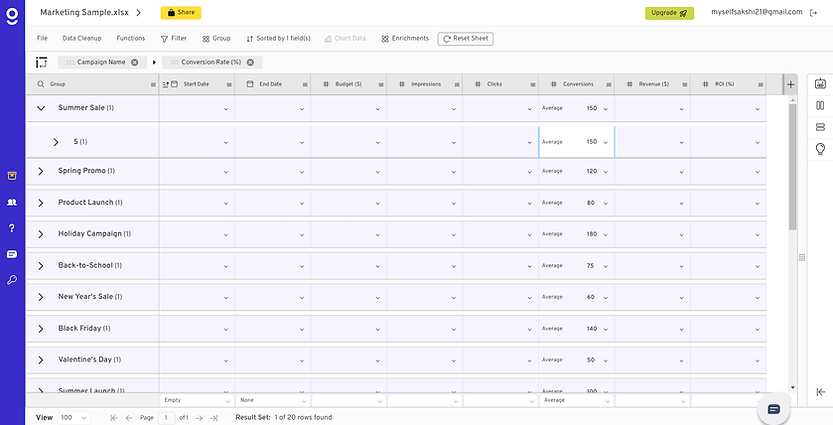Open the lightbulb insights icon
Viewport: 833px width, 425px height.
pos(820,148)
